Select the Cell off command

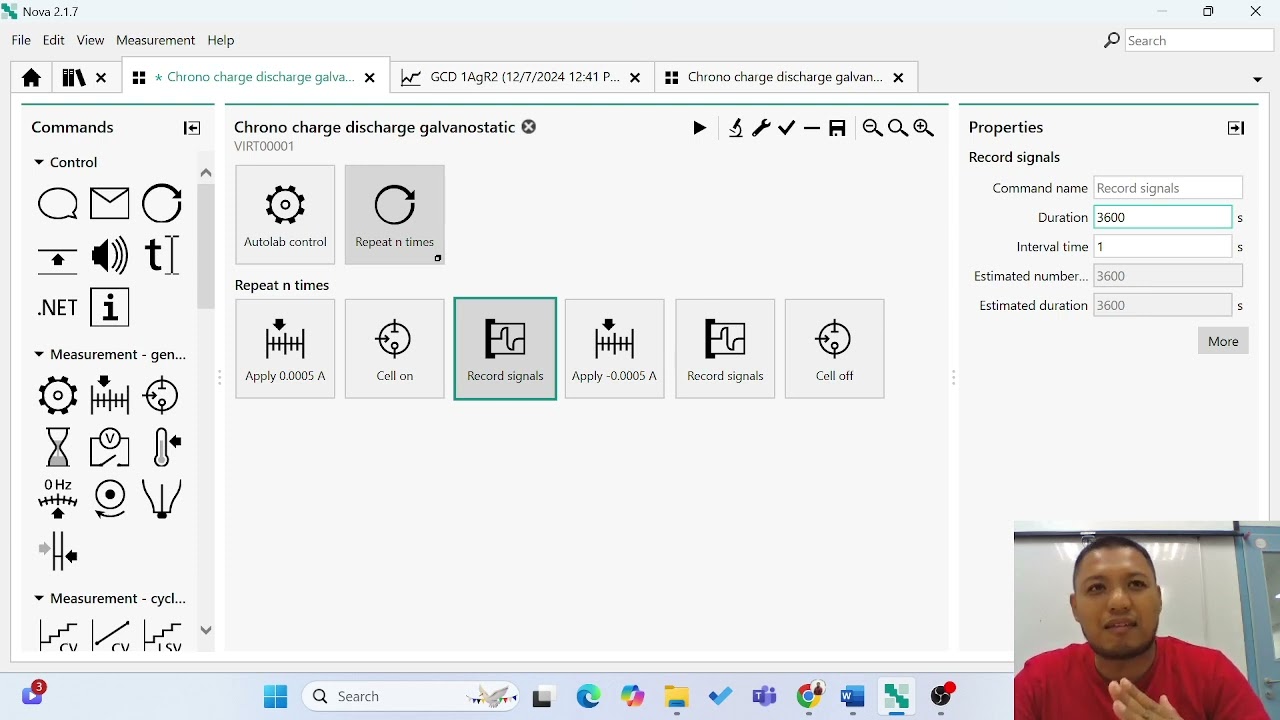pyautogui.click(x=834, y=349)
